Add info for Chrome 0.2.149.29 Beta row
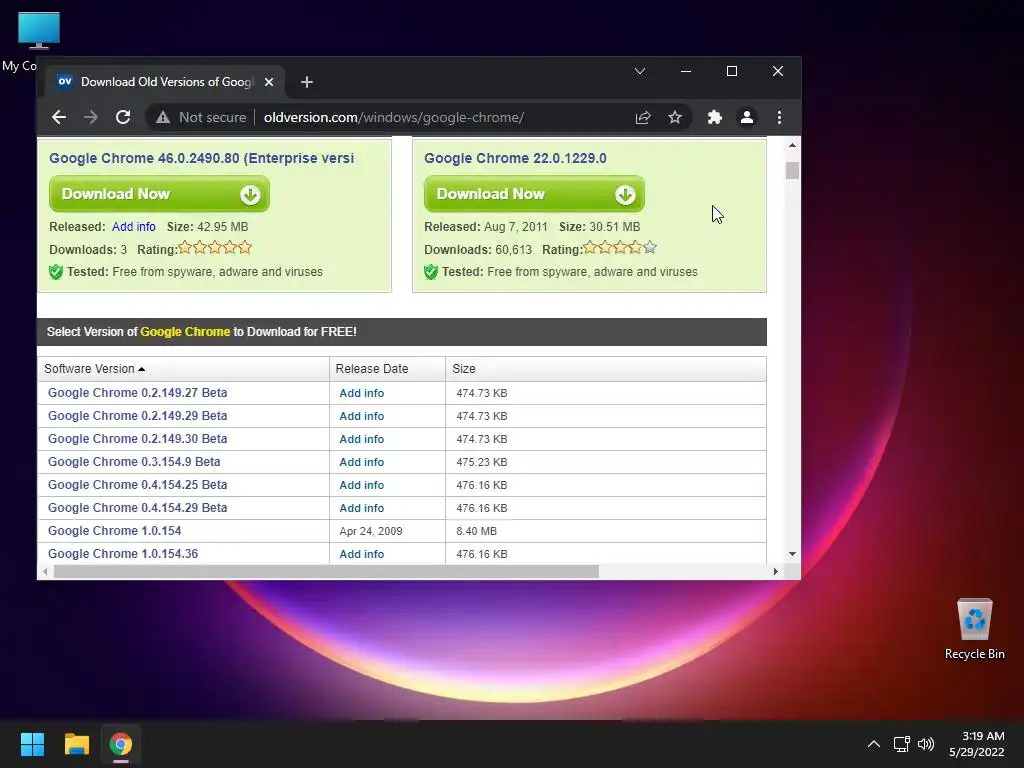1024x768 pixels. click(361, 416)
